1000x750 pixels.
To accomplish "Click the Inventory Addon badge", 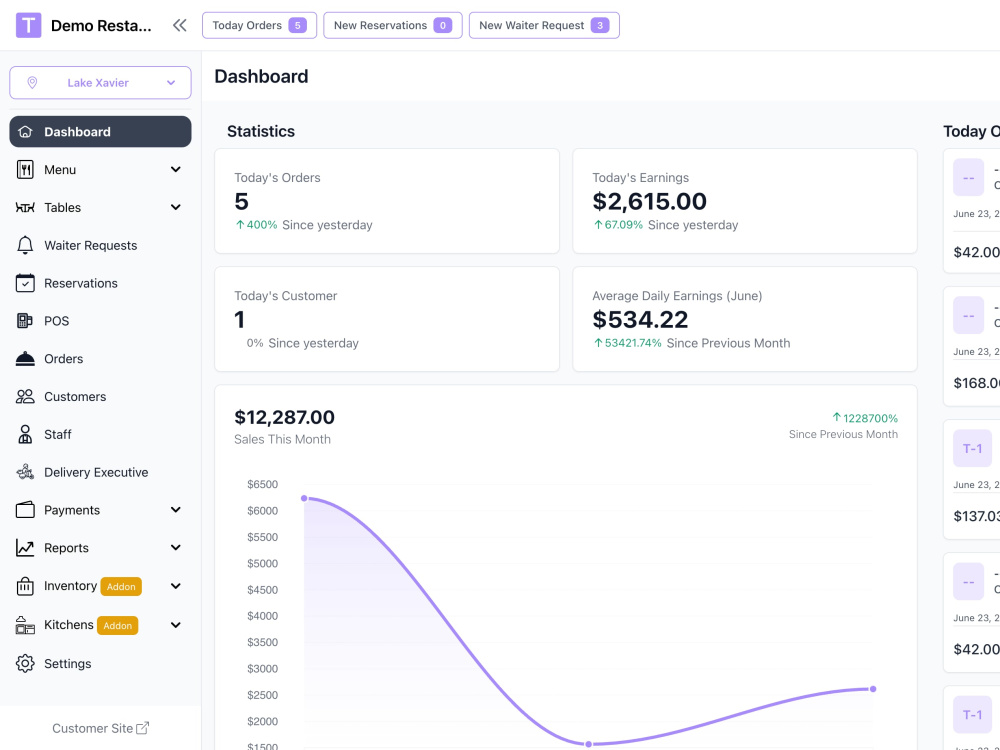I will [x=121, y=587].
